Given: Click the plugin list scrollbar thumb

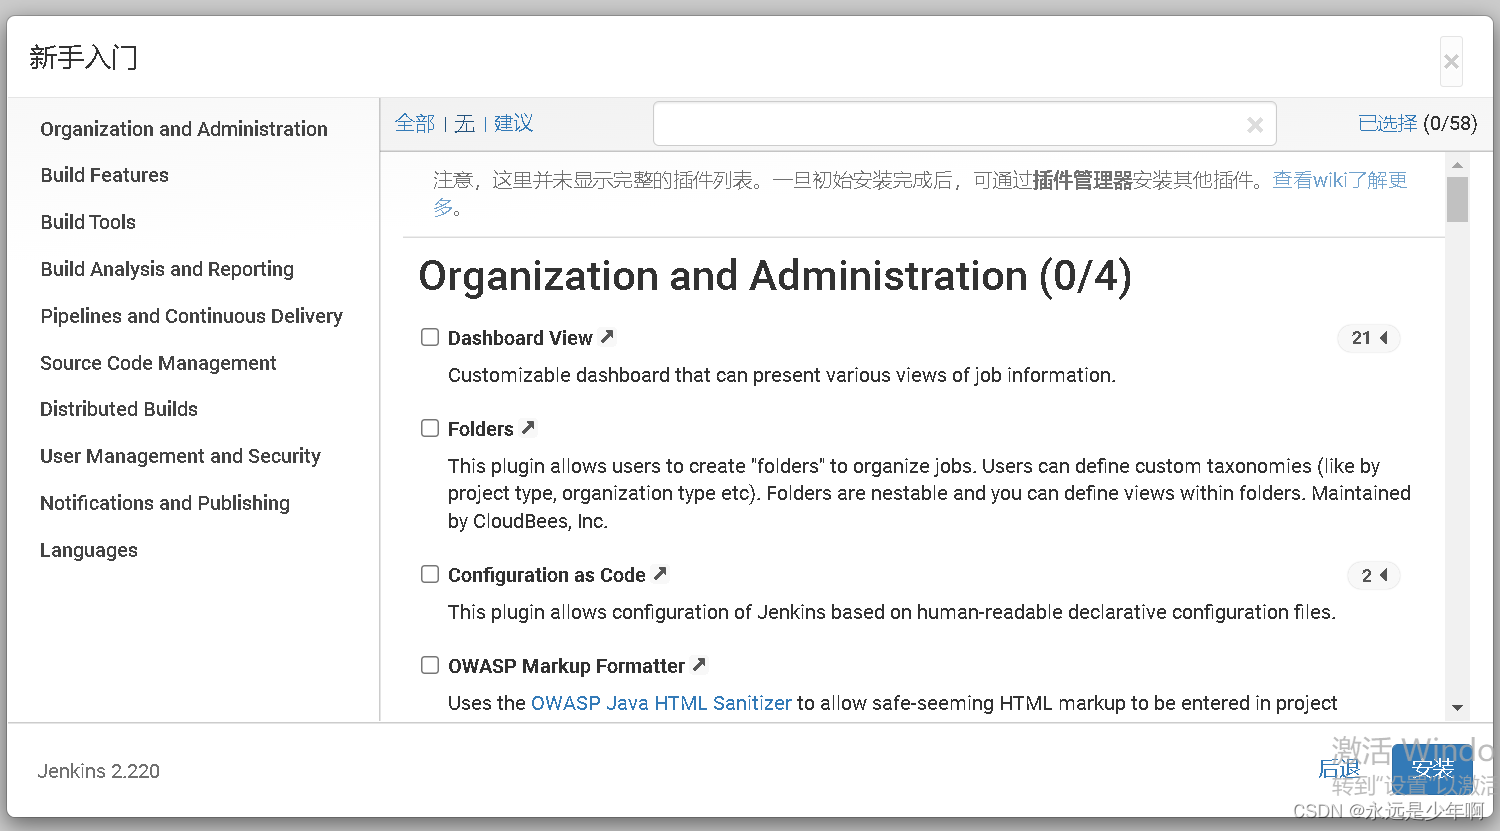Looking at the screenshot, I should click(x=1457, y=199).
